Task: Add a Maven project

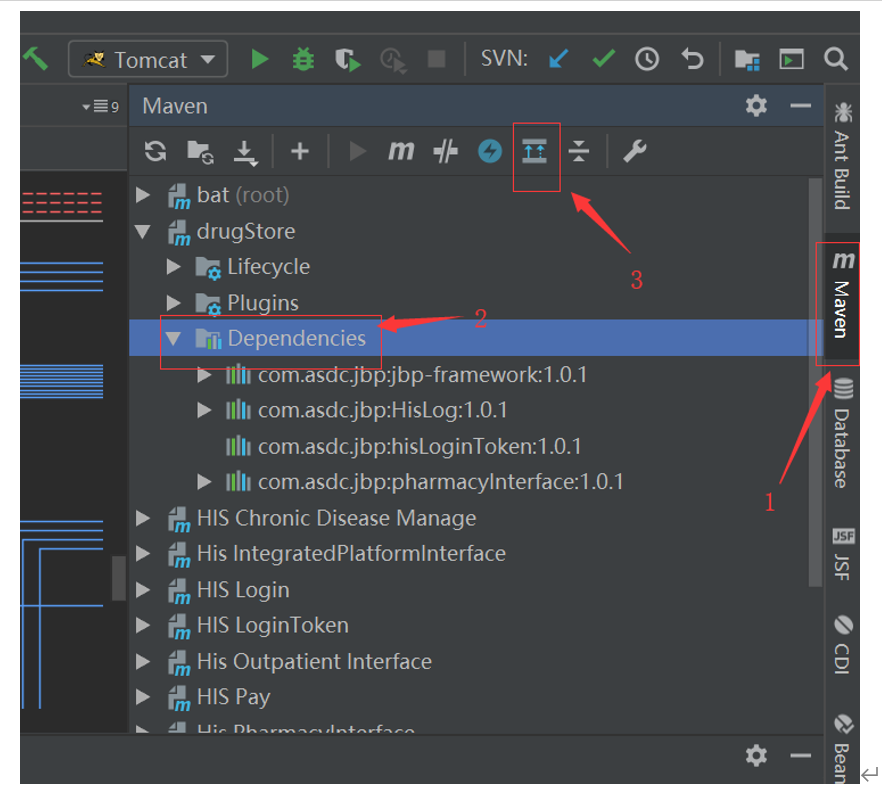Action: 300,151
